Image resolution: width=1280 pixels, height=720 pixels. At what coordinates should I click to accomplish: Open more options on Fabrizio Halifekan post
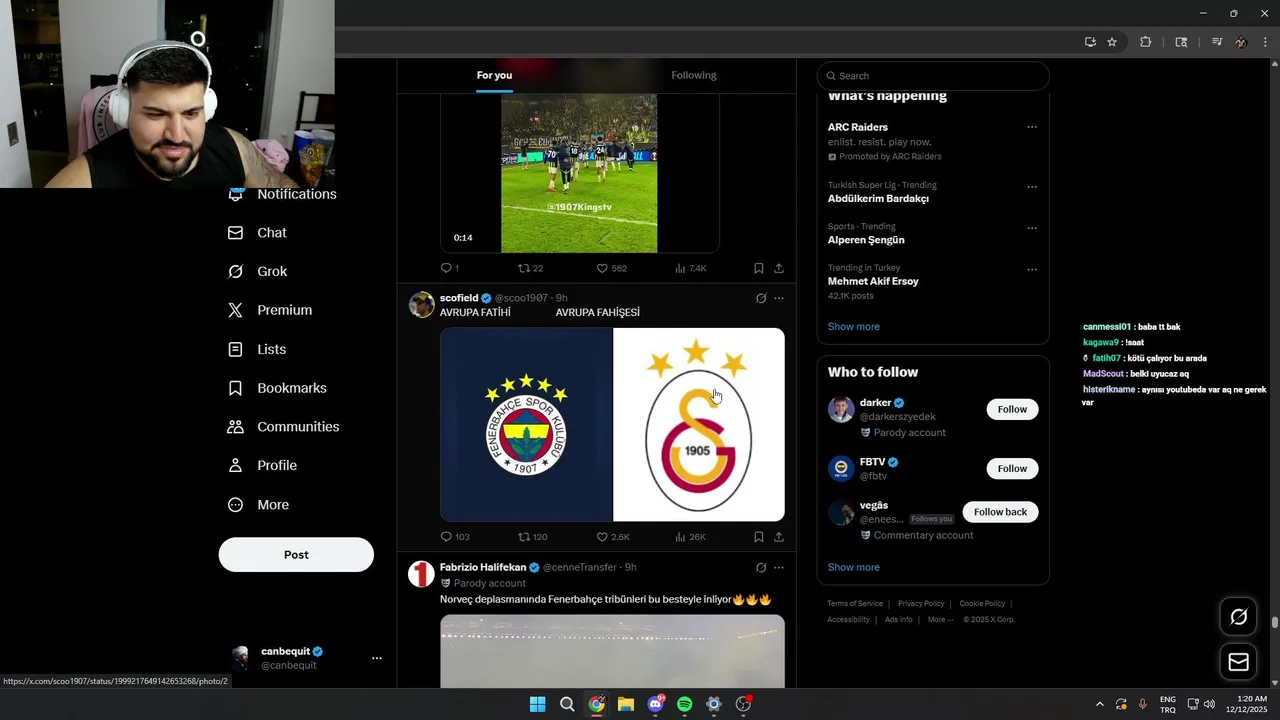point(779,567)
